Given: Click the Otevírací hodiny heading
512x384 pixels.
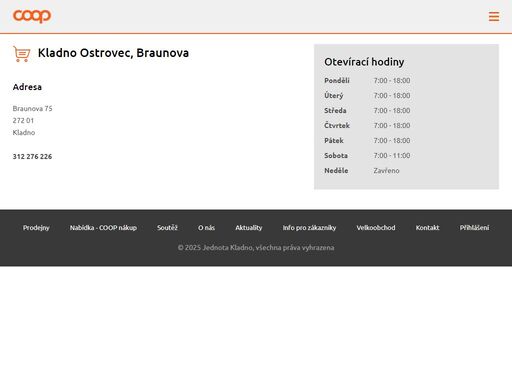Looking at the screenshot, I should pos(364,62).
